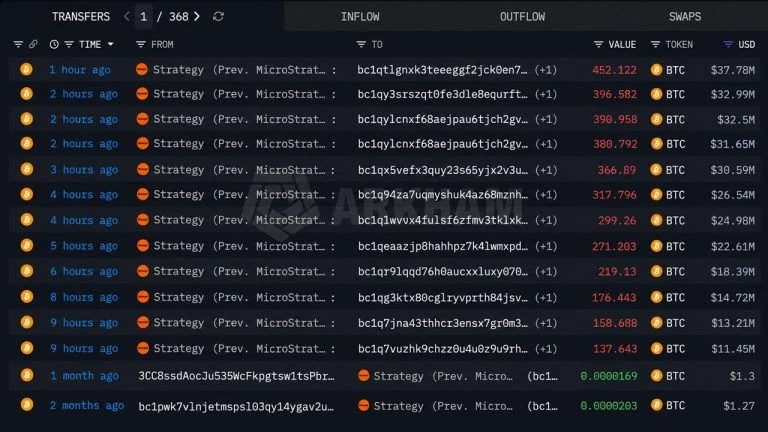This screenshot has height=432, width=768.
Task: Open address bc1qlwvvx4fulsf6zfmv3tklxk…
Action: [442, 220]
